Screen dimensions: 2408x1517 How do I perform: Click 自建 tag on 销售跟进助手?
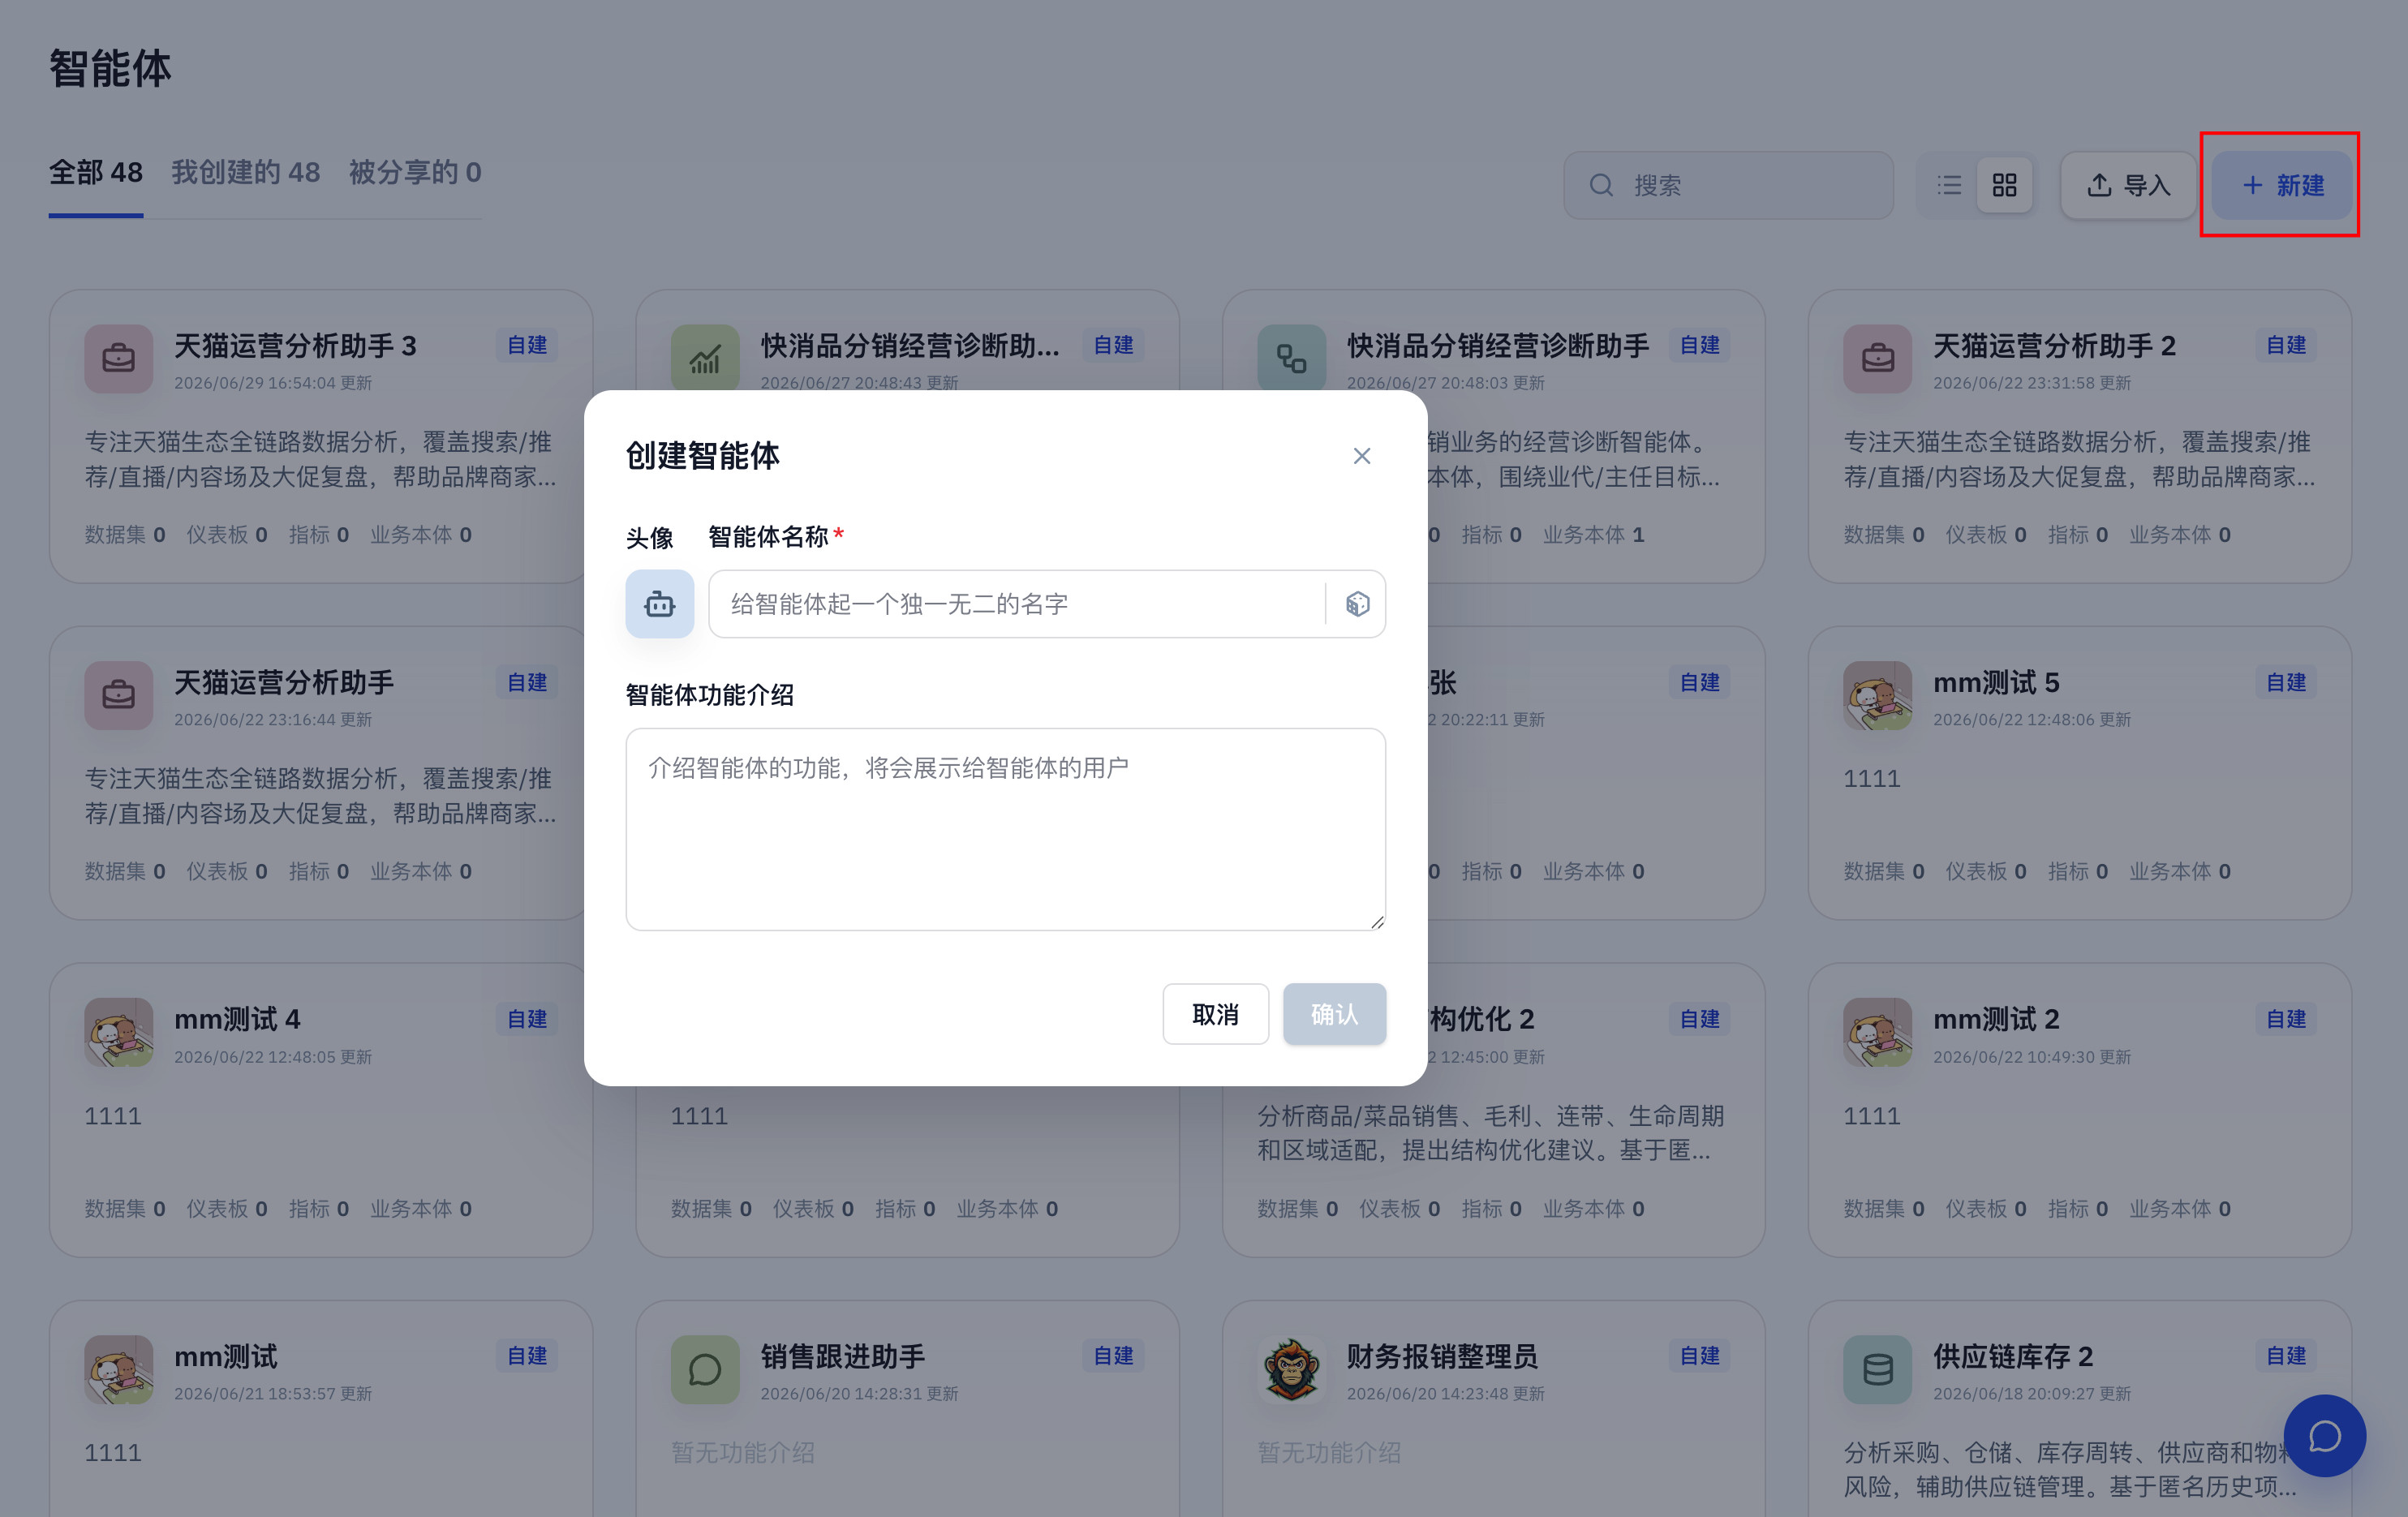pyautogui.click(x=1113, y=1356)
